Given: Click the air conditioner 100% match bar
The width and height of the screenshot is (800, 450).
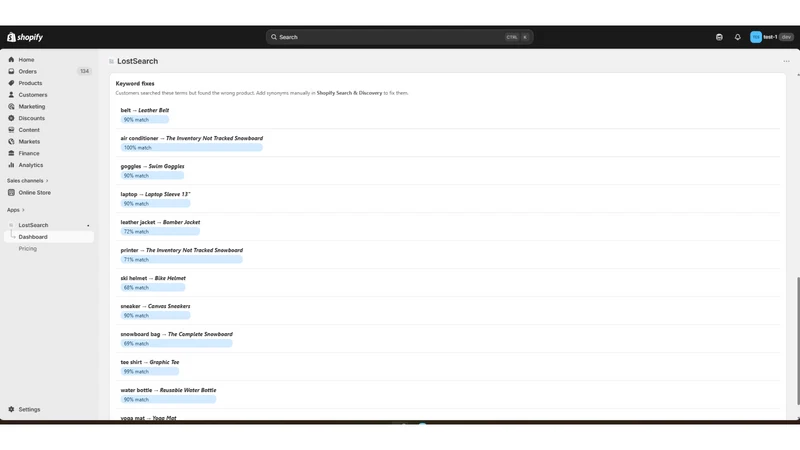Looking at the screenshot, I should click(191, 148).
